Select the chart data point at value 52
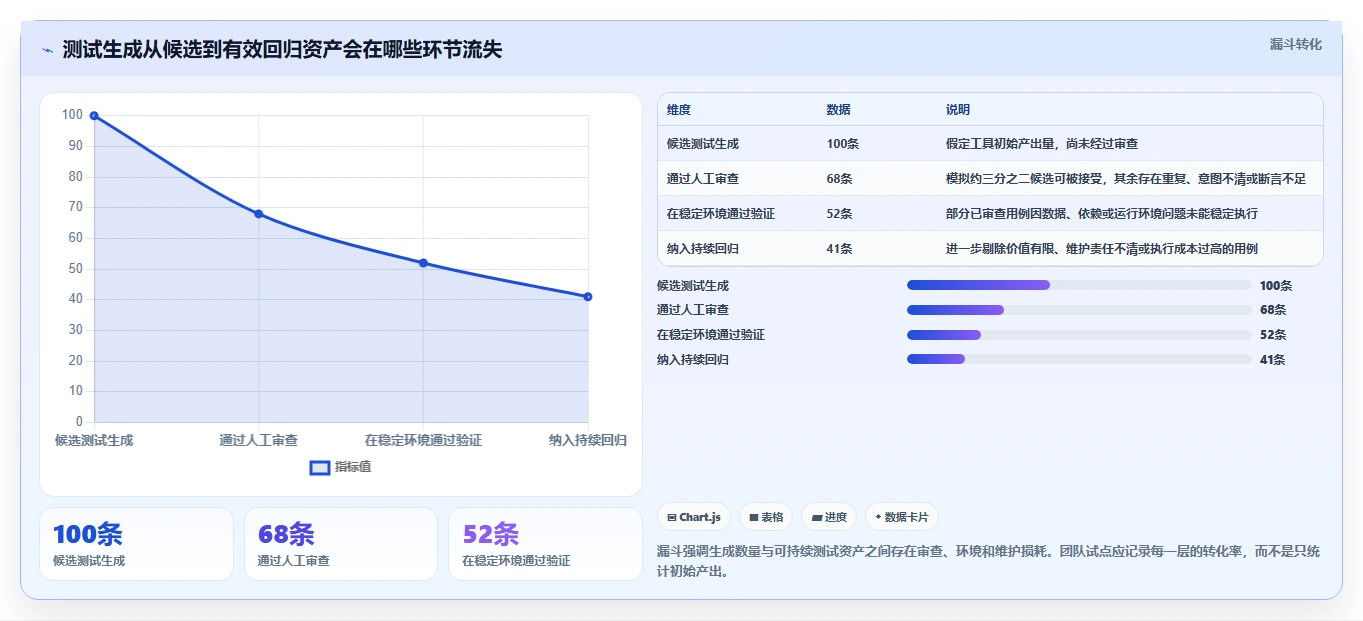The height and width of the screenshot is (621, 1363). coord(423,263)
